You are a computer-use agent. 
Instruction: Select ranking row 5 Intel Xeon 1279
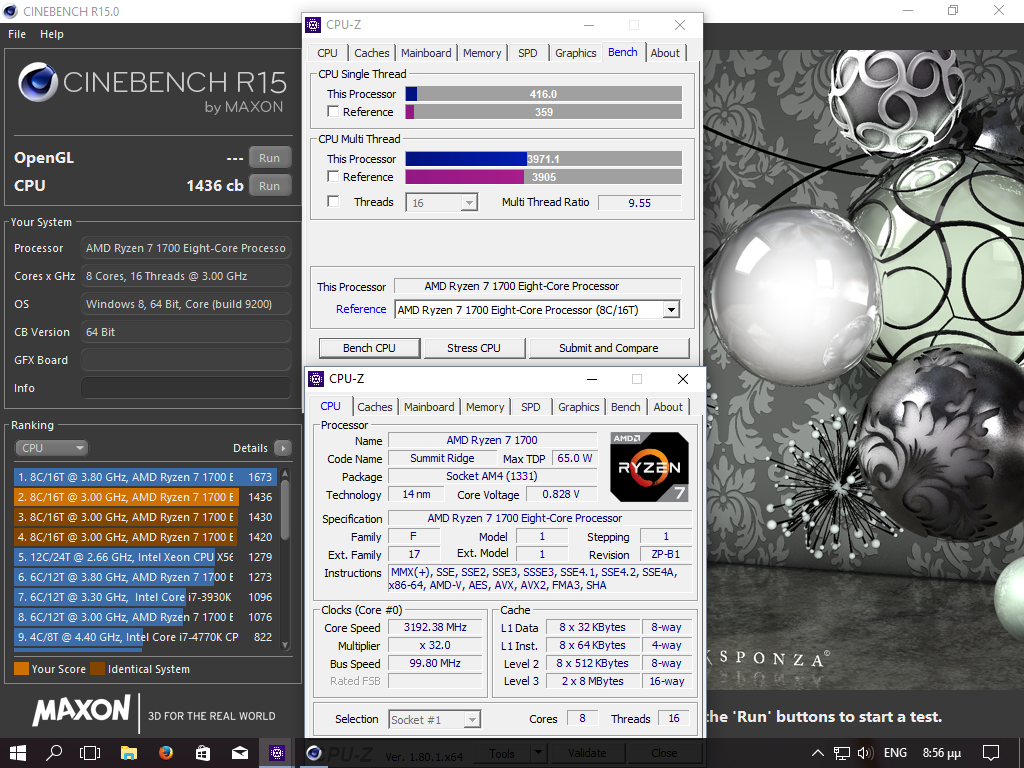145,557
